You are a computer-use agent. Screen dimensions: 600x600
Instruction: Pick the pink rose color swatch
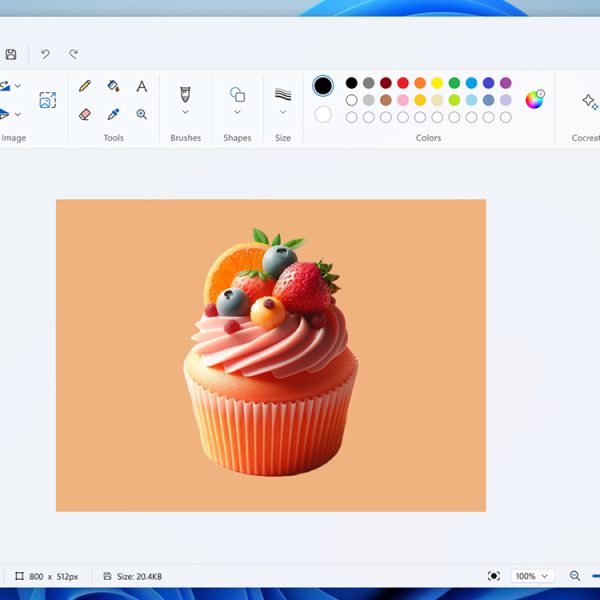[x=403, y=100]
